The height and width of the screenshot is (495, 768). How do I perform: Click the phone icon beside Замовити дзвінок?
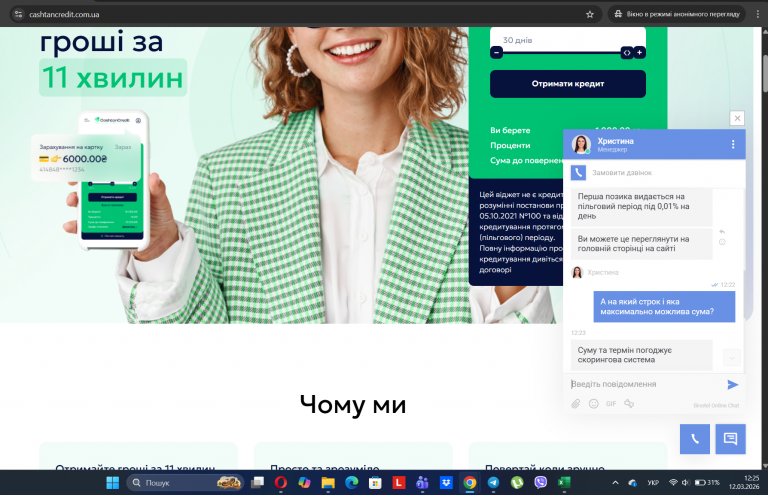pyautogui.click(x=578, y=172)
